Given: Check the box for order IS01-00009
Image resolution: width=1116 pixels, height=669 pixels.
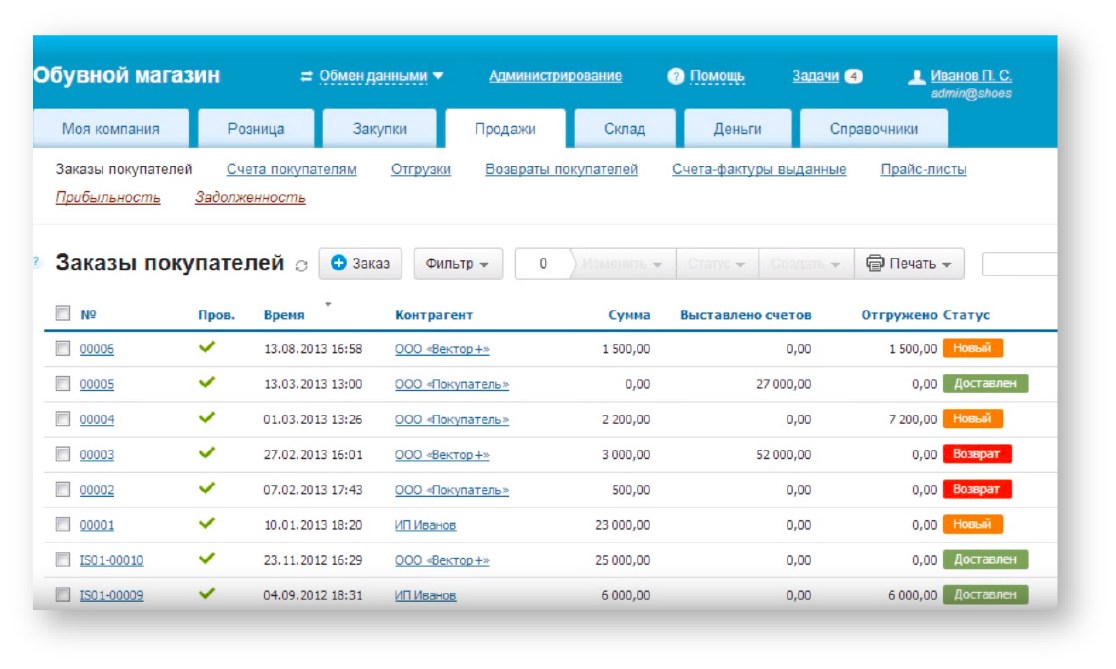Looking at the screenshot, I should (x=63, y=594).
